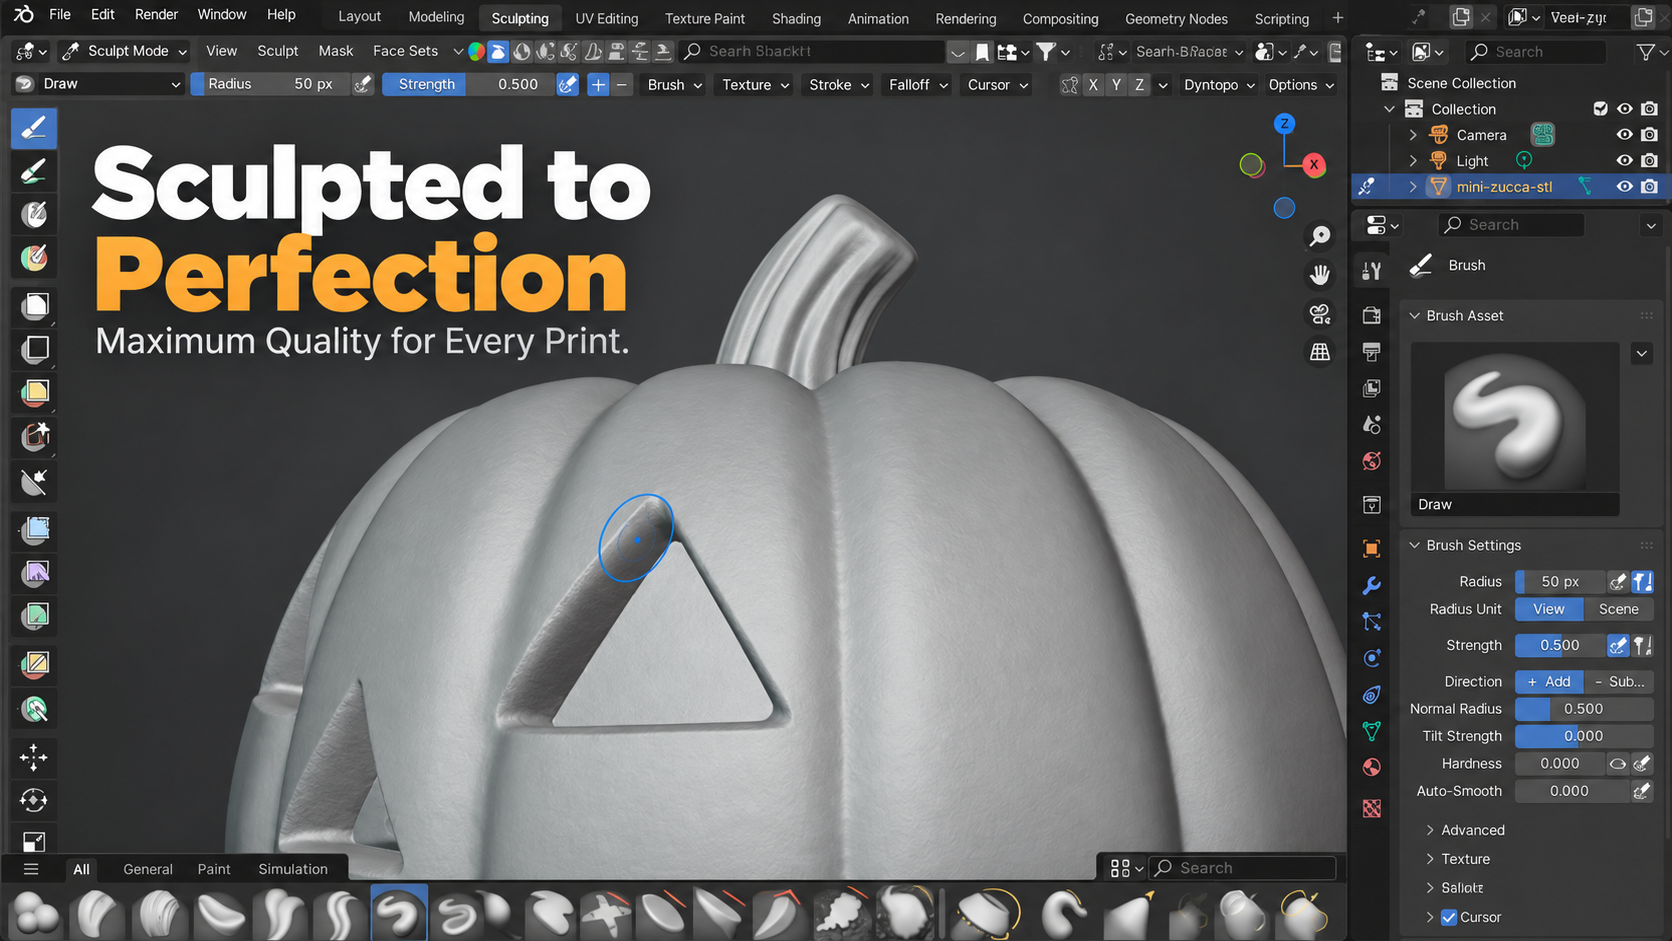Toggle camera view viewport icon
1672x941 pixels.
coord(1320,314)
